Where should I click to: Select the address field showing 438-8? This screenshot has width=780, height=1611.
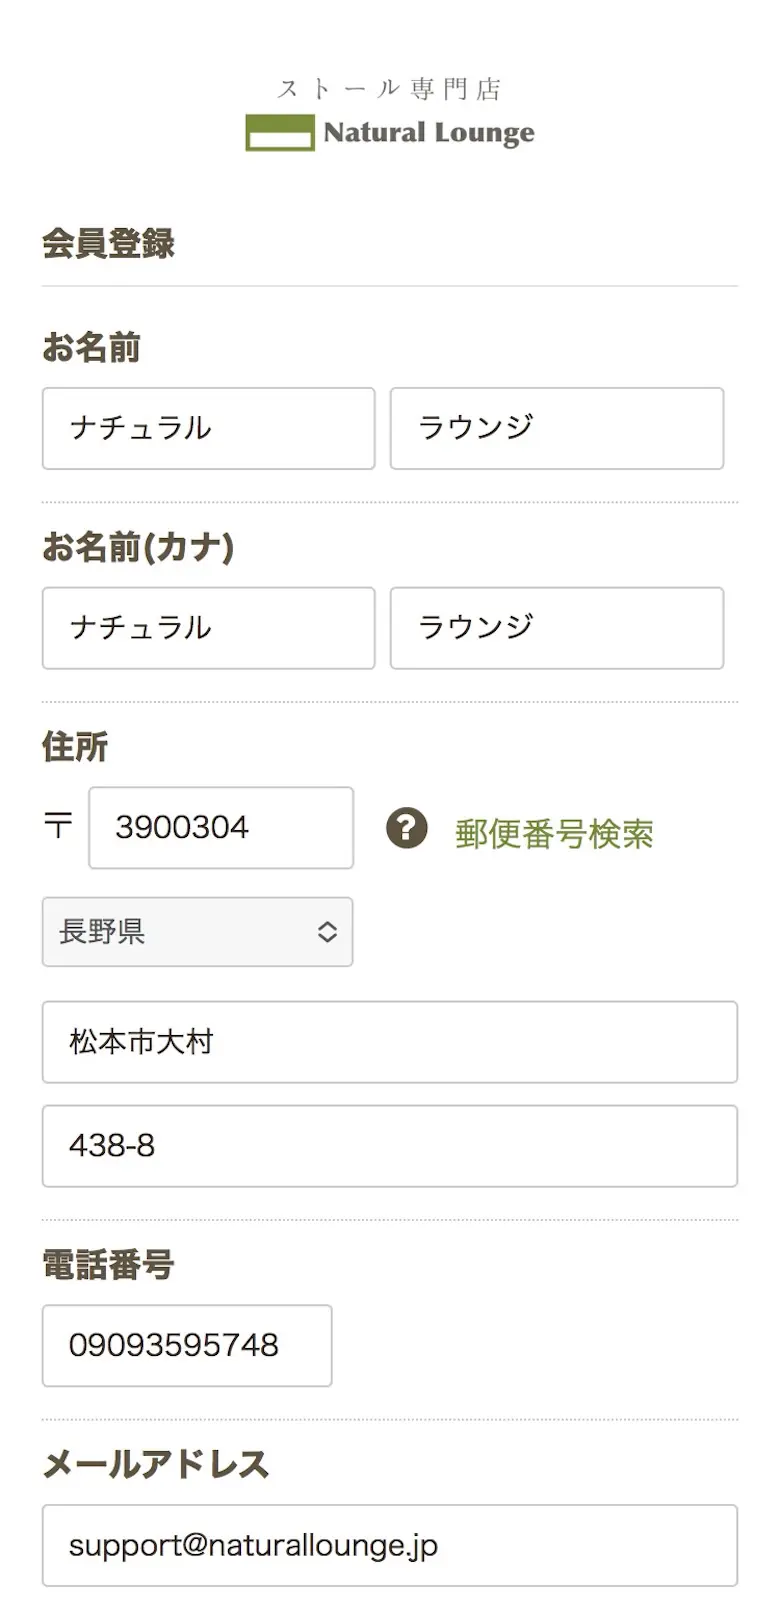click(389, 1146)
